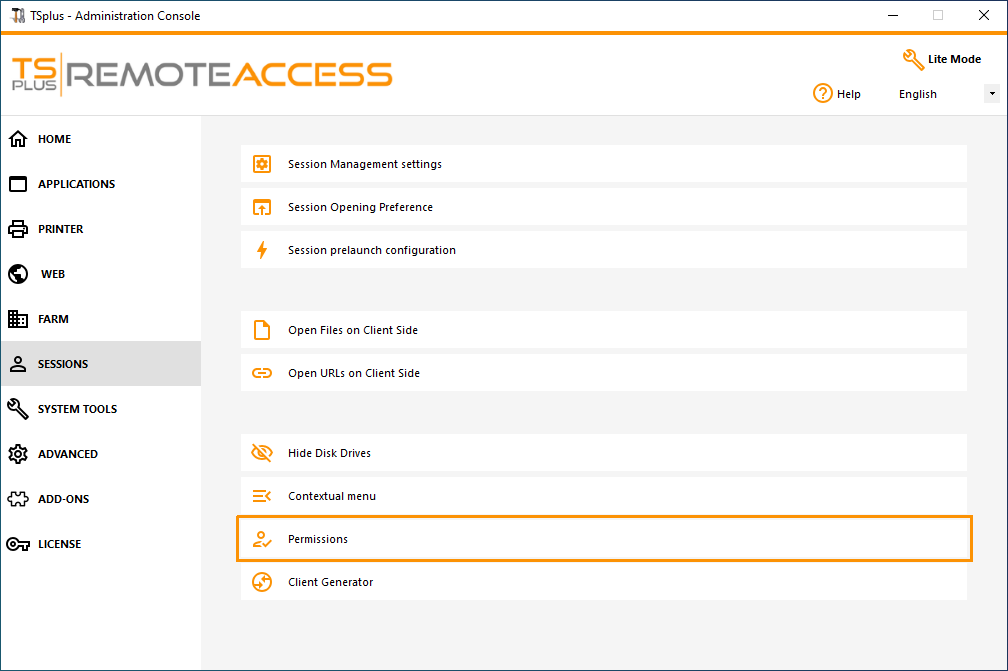Select the Web section
Image resolution: width=1008 pixels, height=671 pixels.
tap(52, 274)
